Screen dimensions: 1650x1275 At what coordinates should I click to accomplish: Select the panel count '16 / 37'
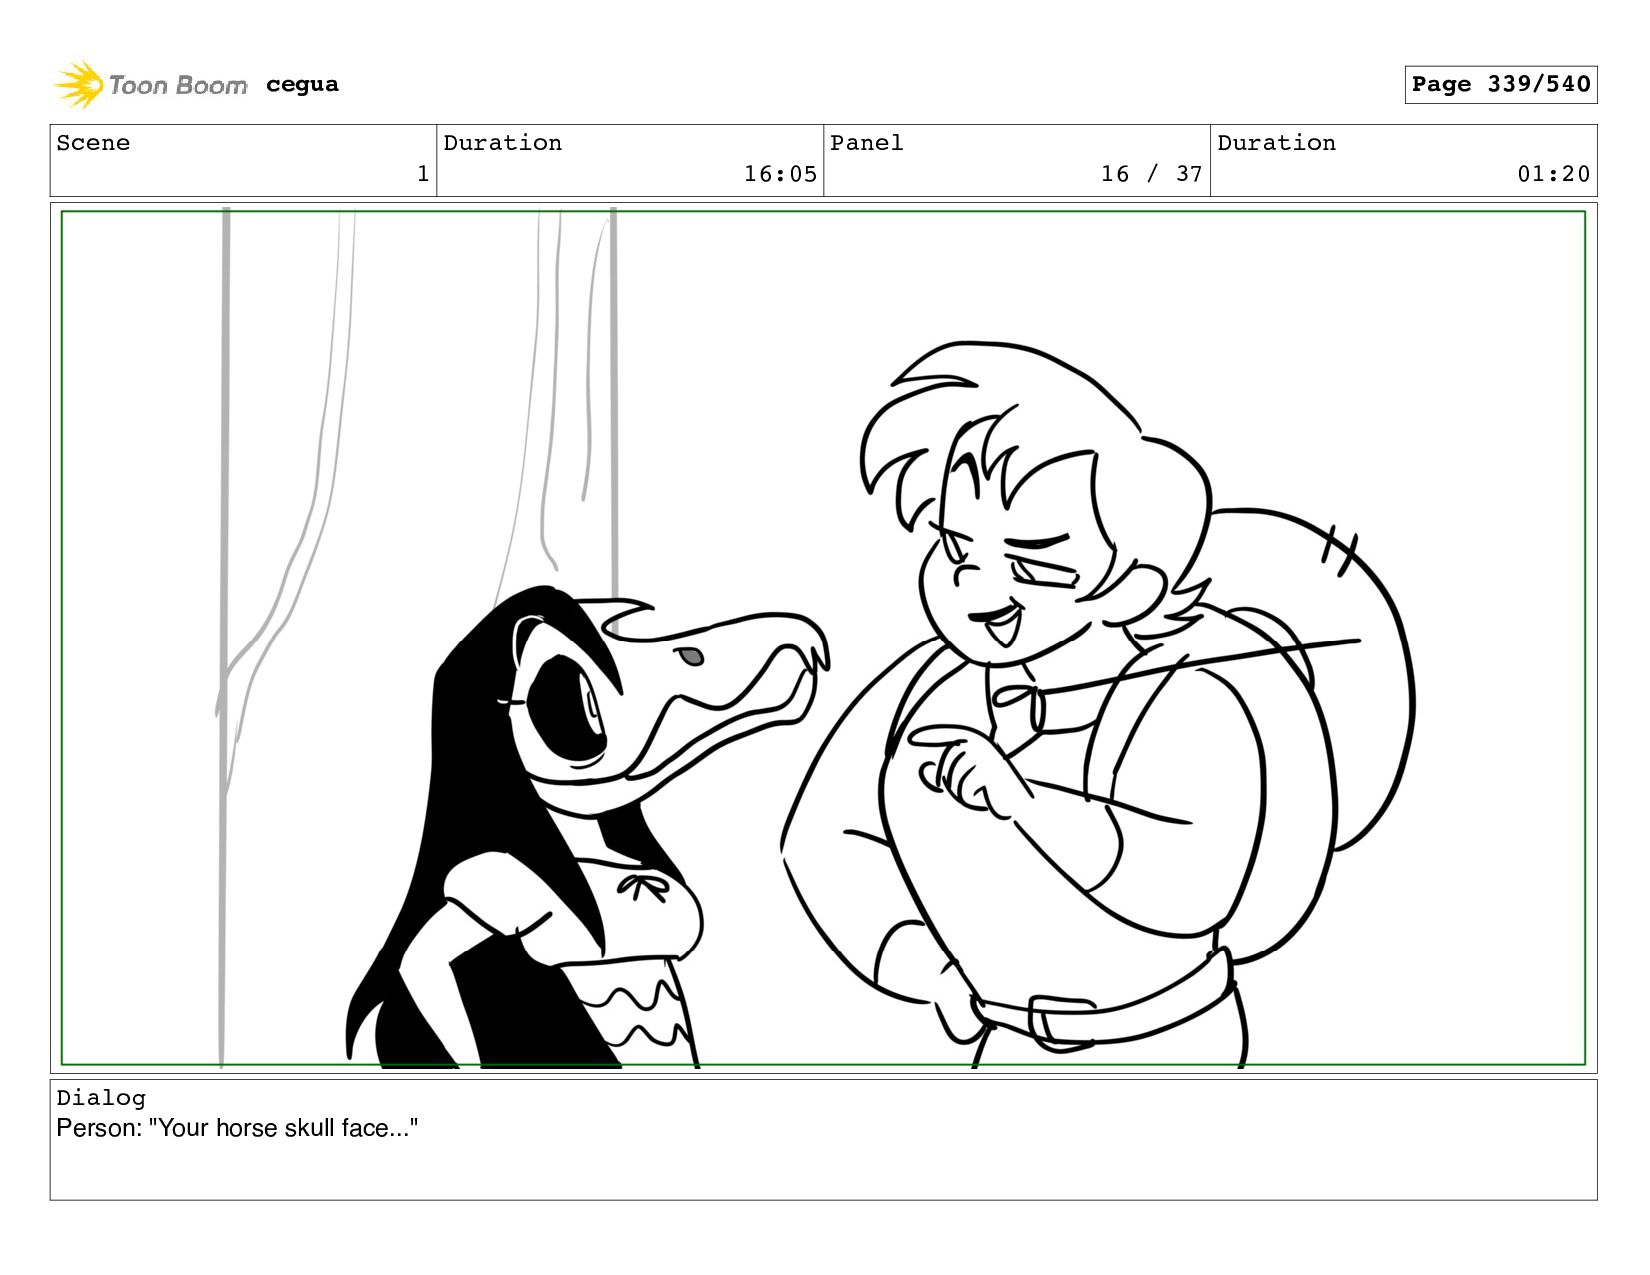[x=1151, y=174]
